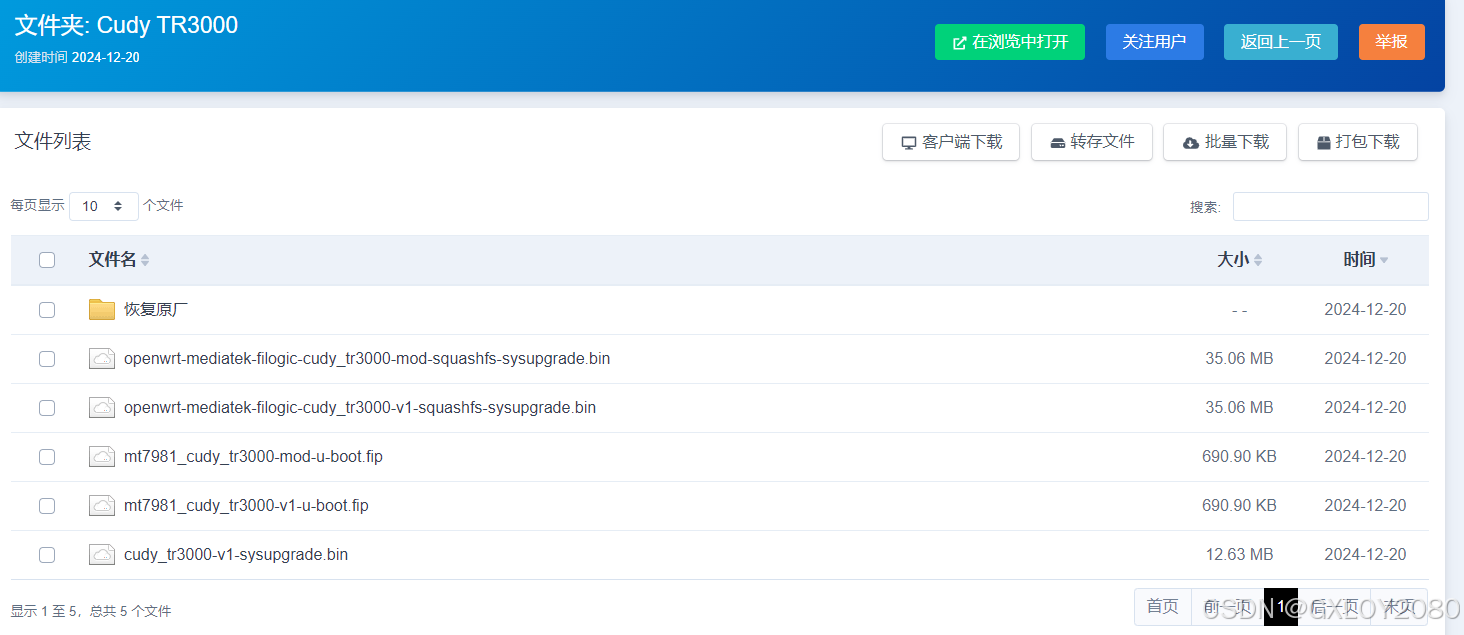Open mt7981_cudy_tr3000-v1-u-boot.fip file link
The image size is (1464, 635).
[246, 506]
